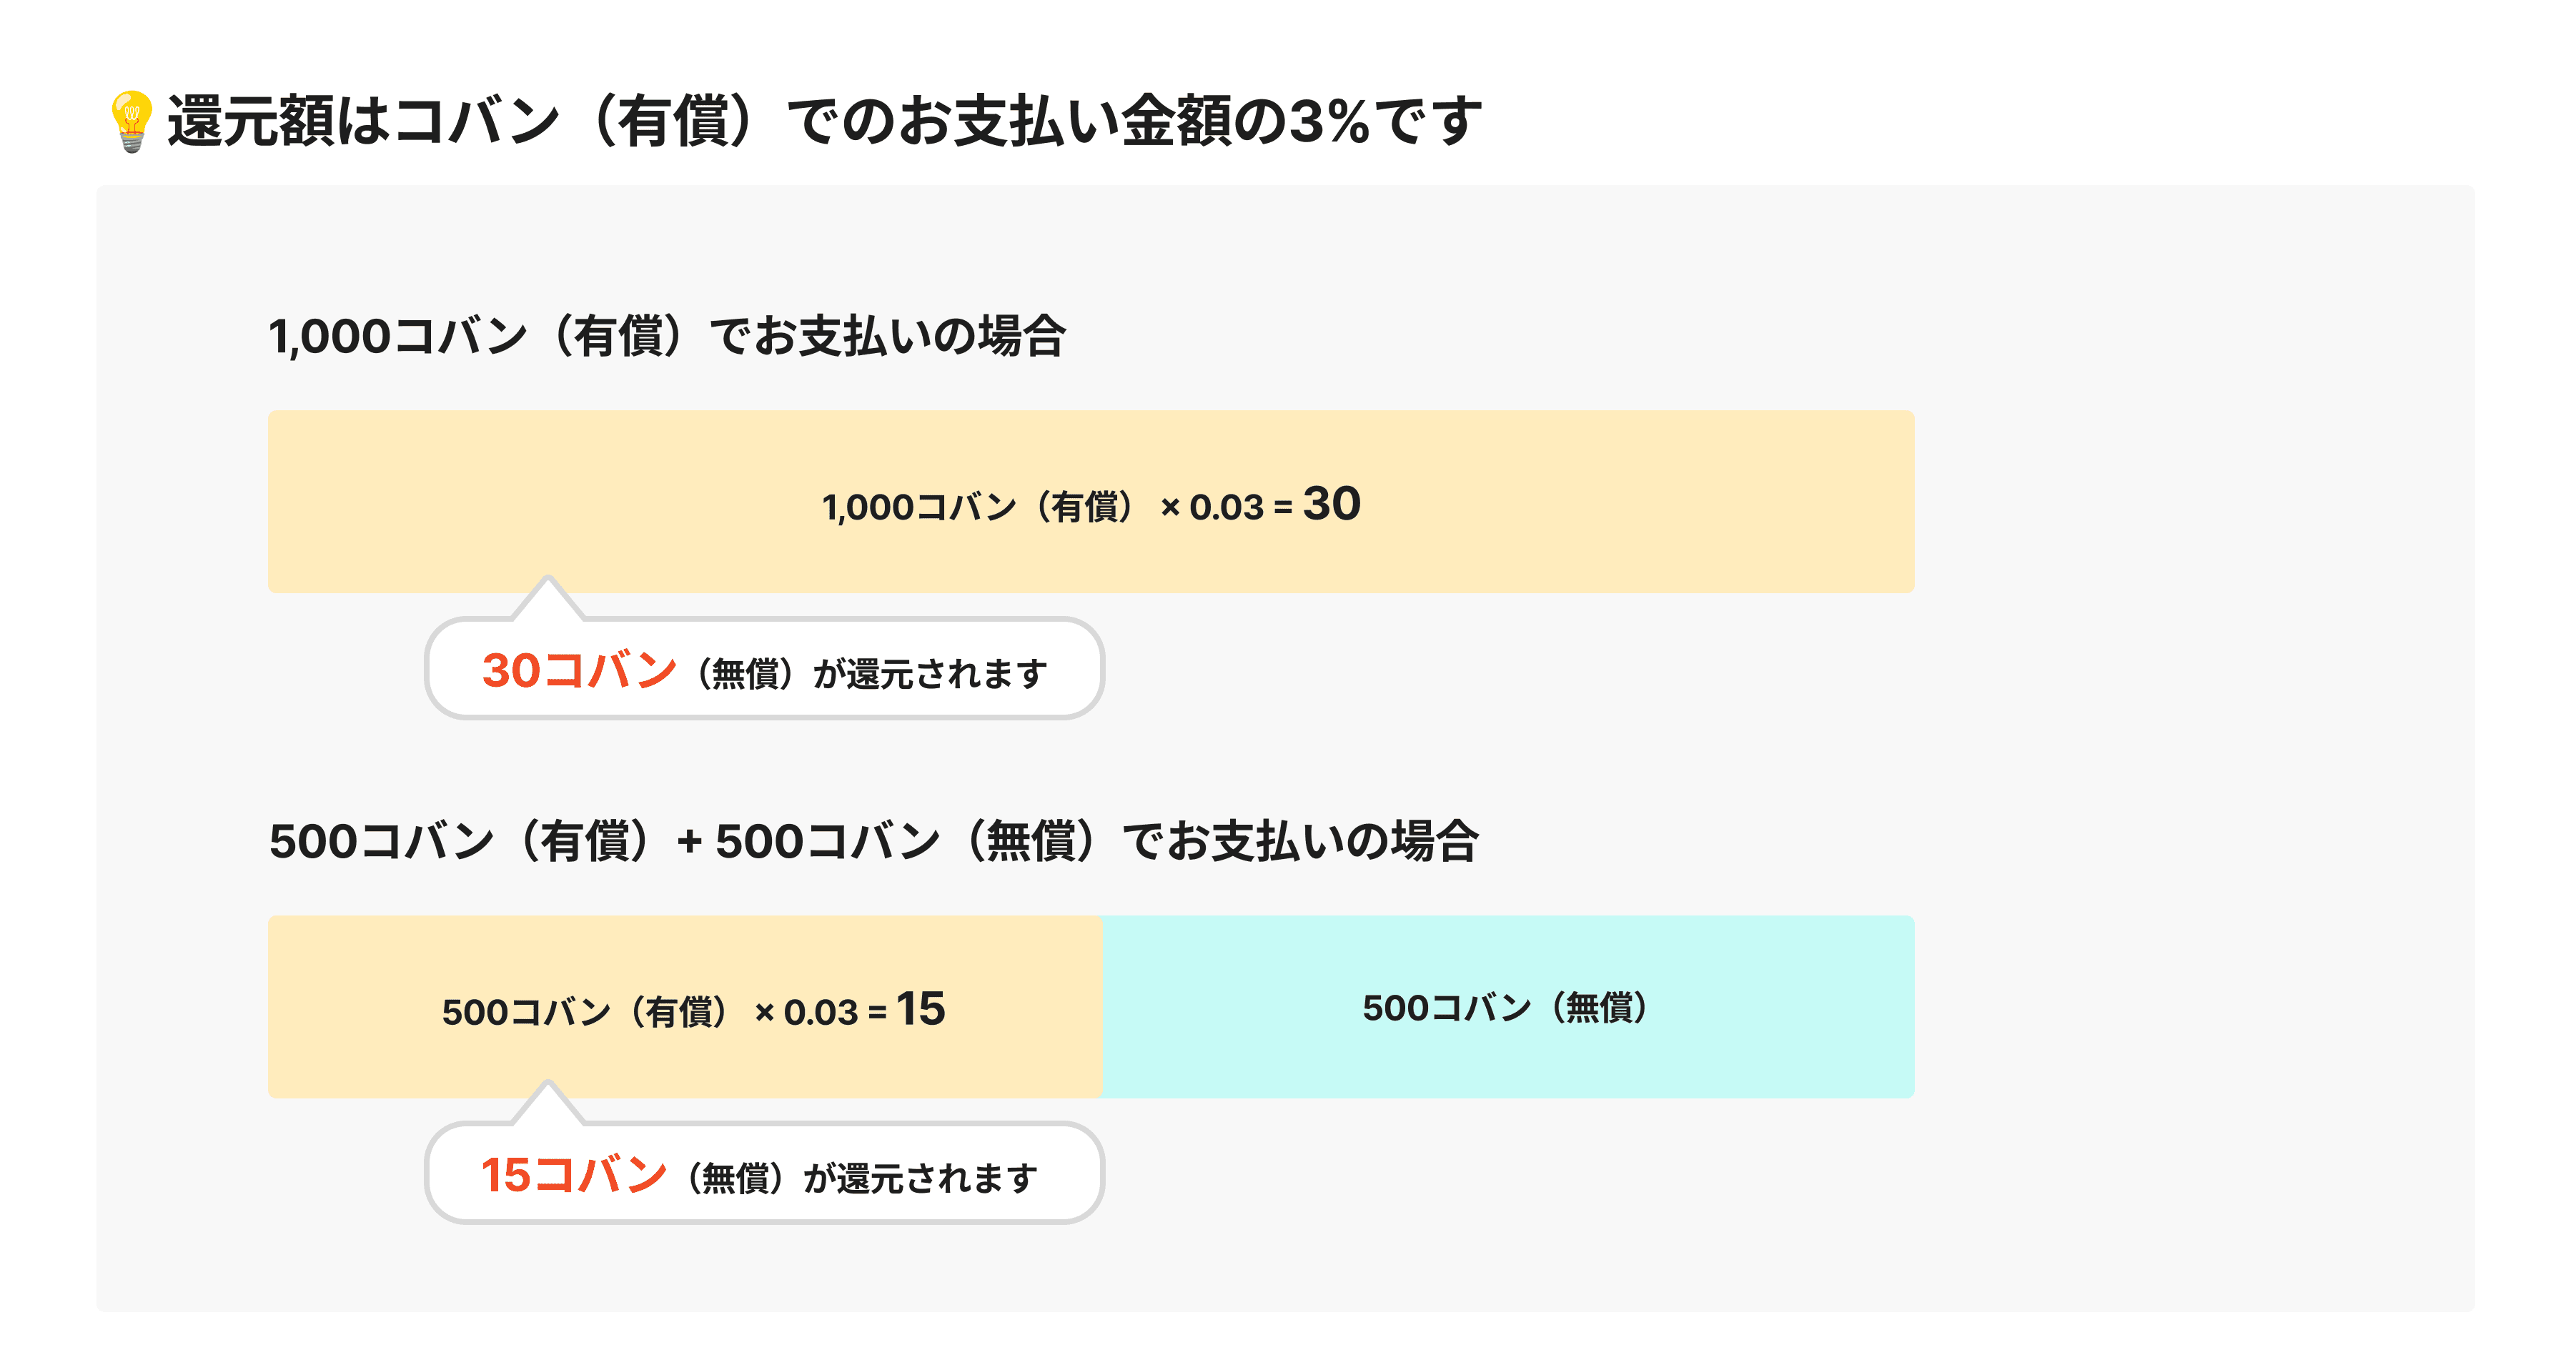Click the bold result number 15
Screen dimensions: 2576x1365
pos(921,1008)
